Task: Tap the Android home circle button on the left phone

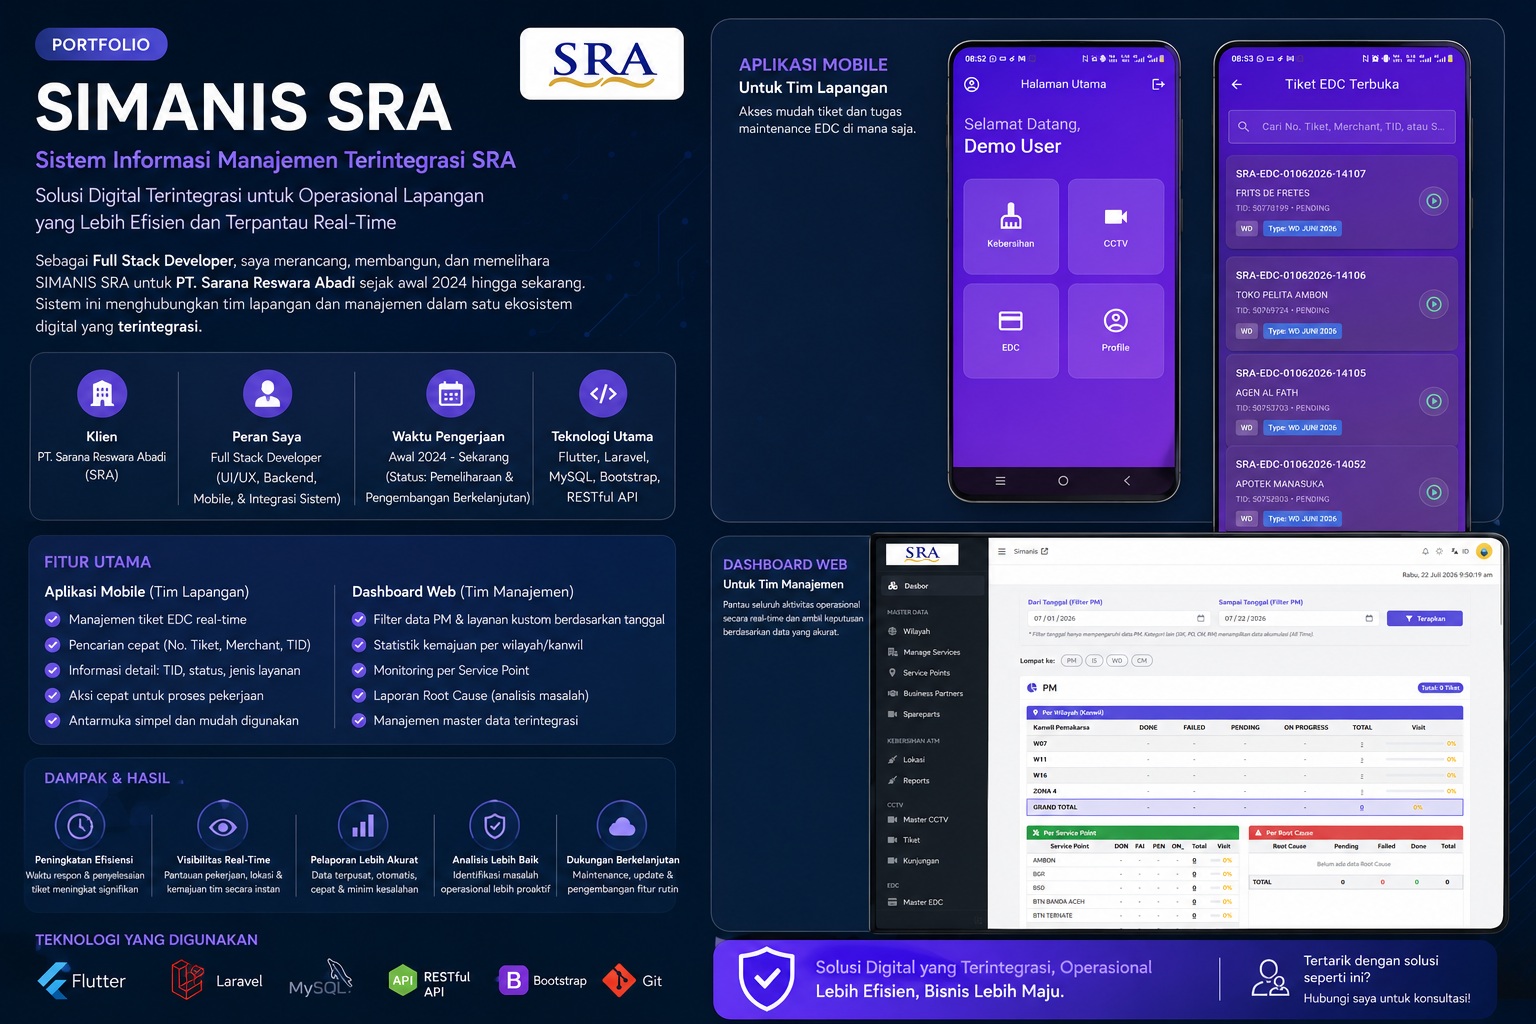Action: pos(1063,481)
